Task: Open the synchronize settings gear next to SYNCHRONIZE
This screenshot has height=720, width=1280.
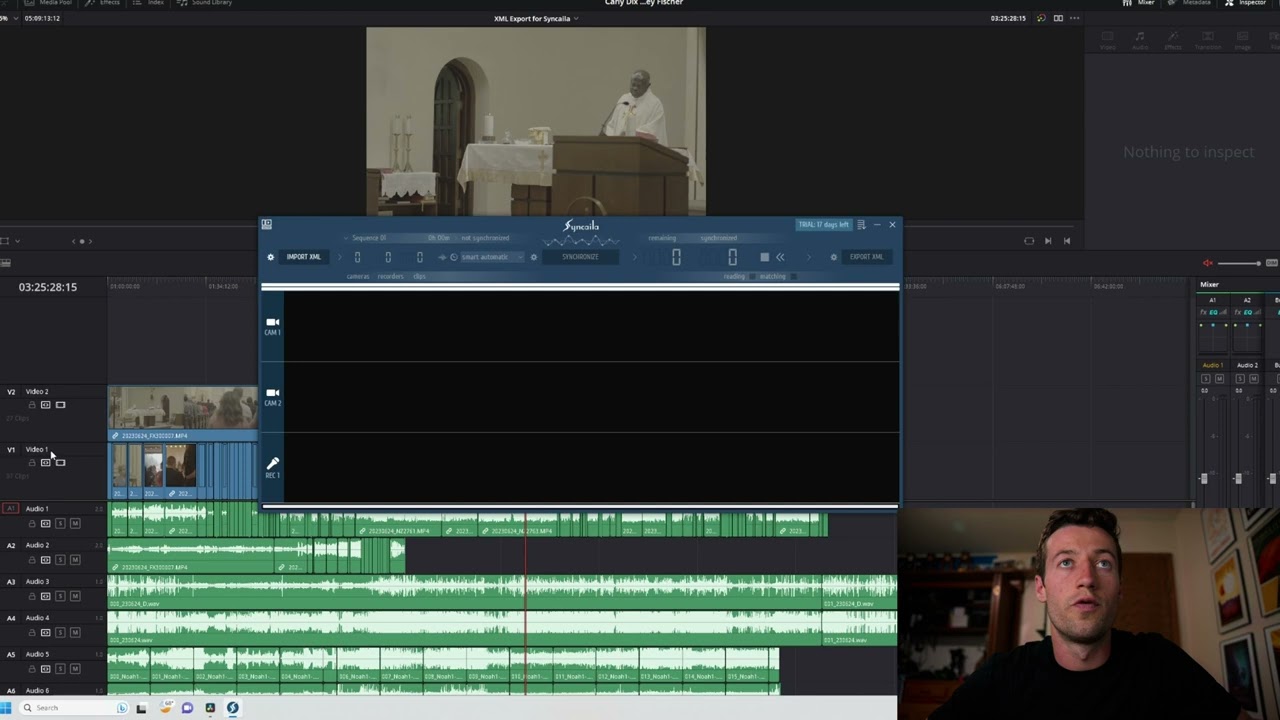Action: (534, 257)
